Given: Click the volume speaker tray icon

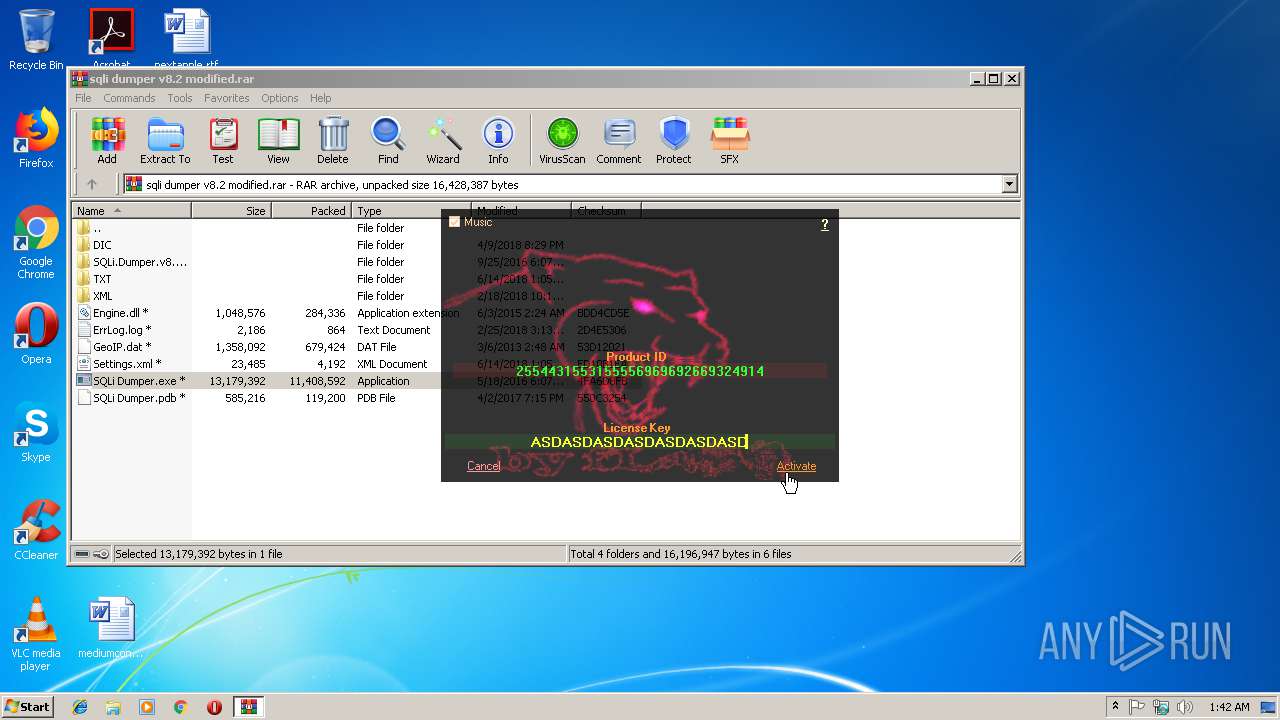Looking at the screenshot, I should point(1185,707).
